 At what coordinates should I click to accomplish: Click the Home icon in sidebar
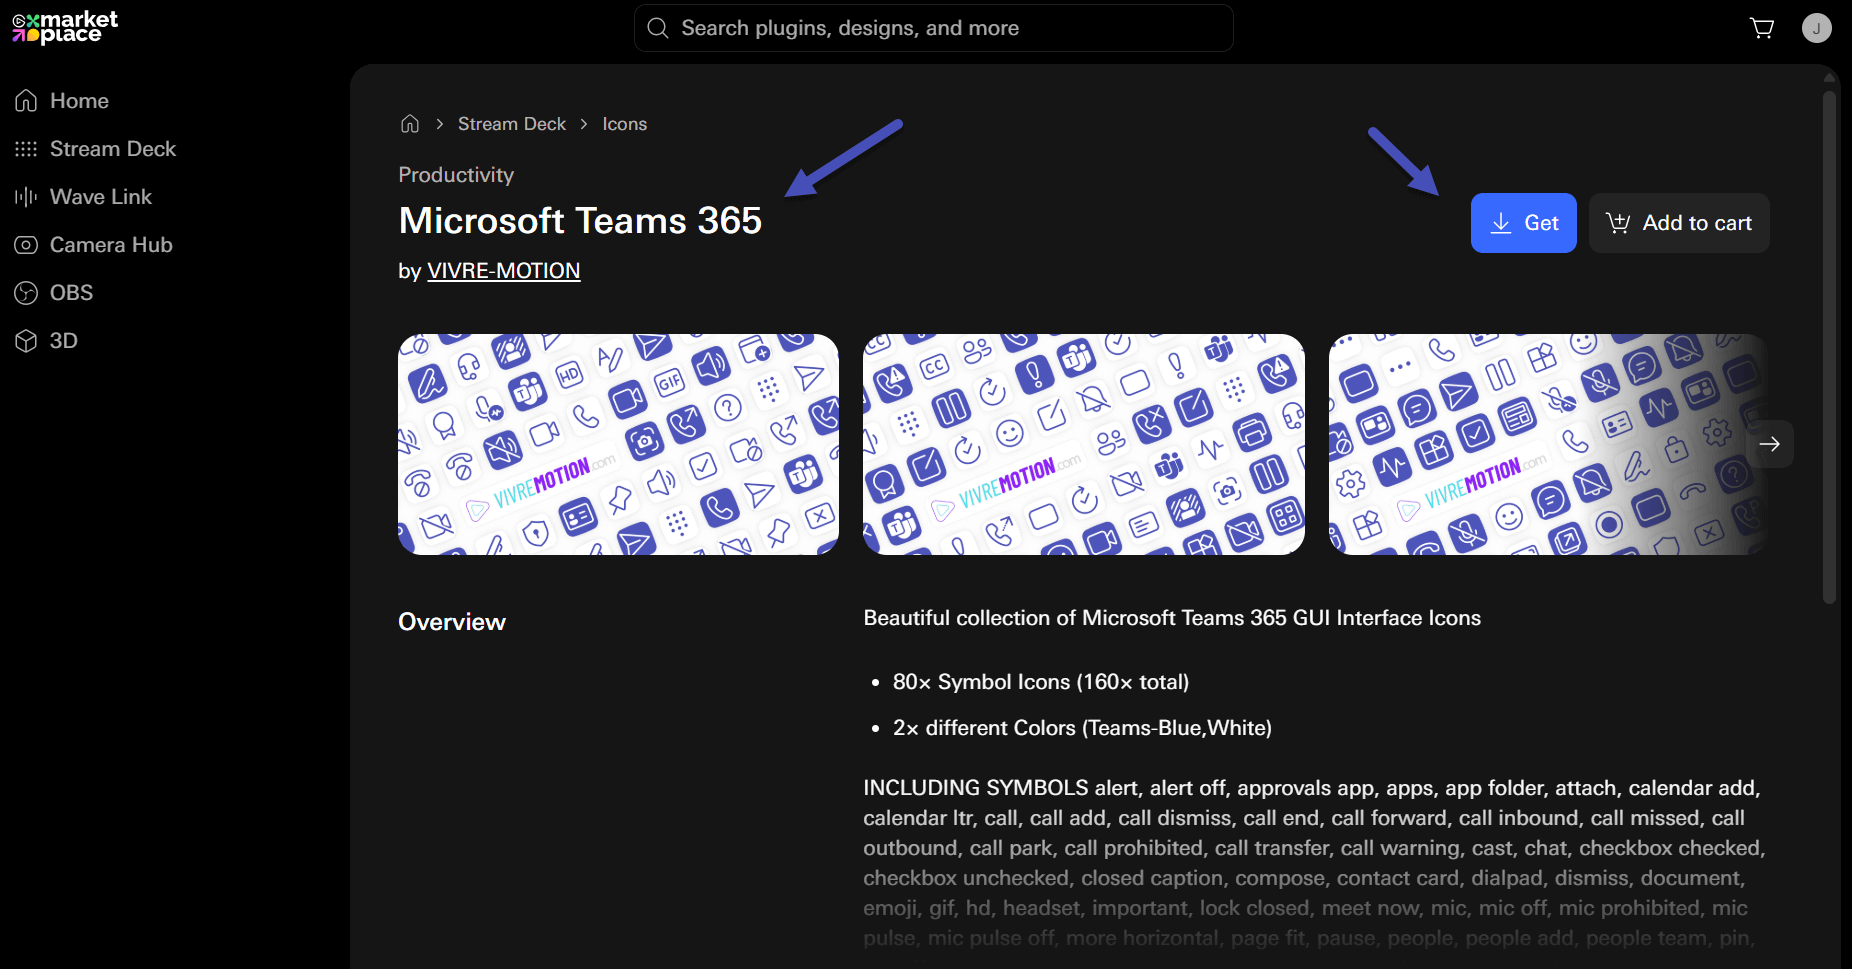[25, 100]
